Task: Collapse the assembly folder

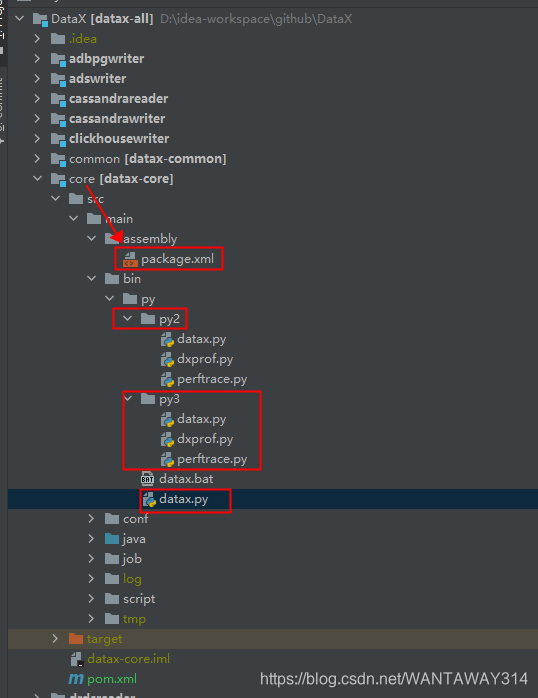Action: point(92,239)
